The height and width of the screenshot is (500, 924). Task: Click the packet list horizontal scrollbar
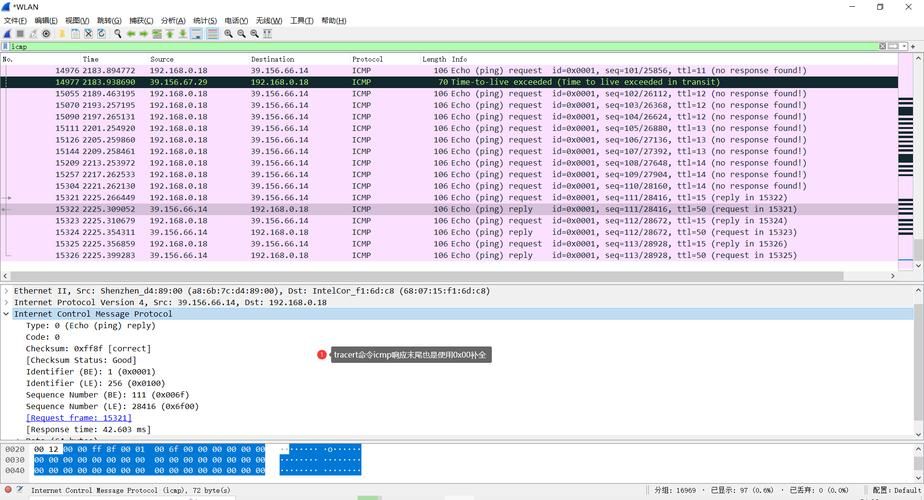coord(427,276)
